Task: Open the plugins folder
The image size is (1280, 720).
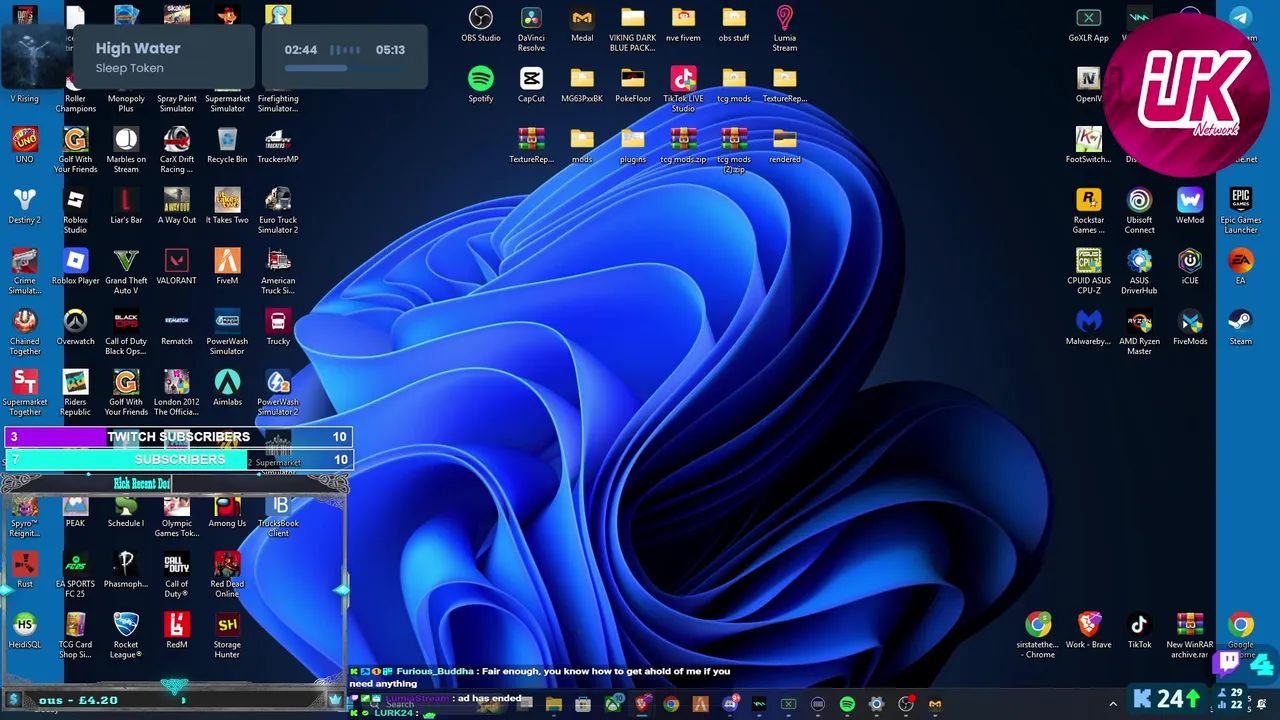Action: [632, 146]
